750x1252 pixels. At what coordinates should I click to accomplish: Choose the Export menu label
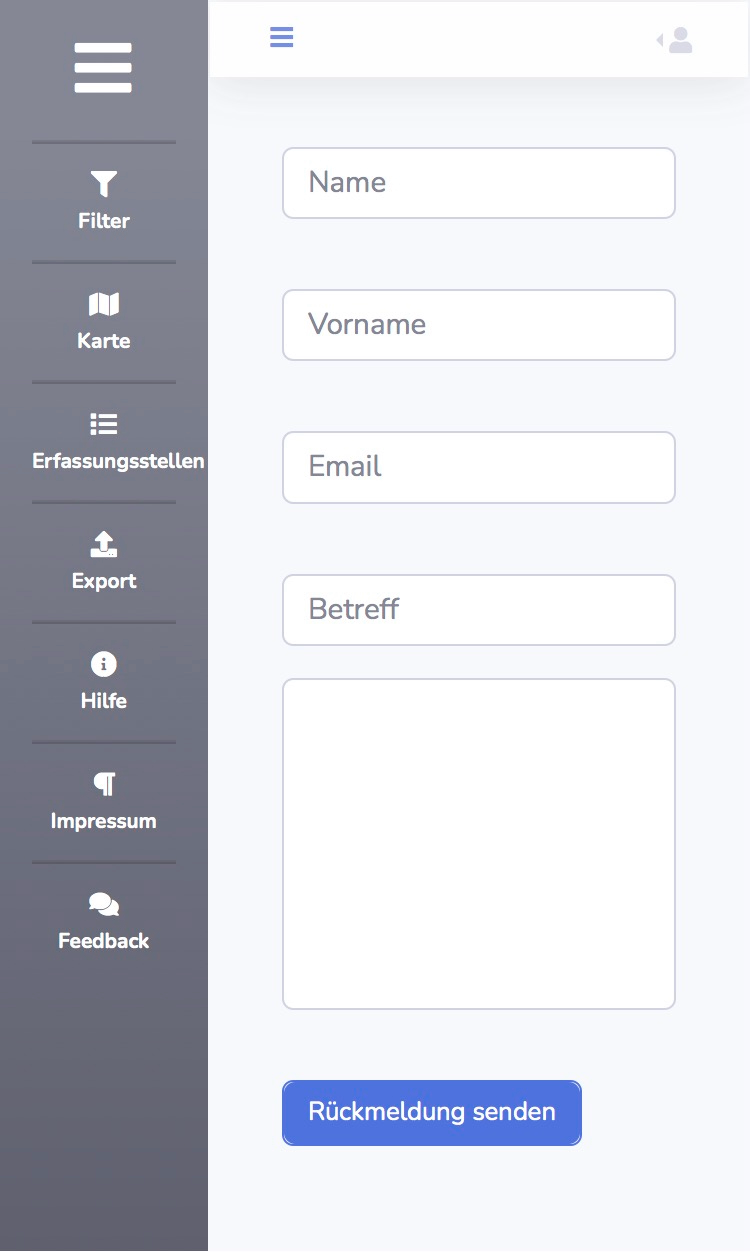click(104, 581)
